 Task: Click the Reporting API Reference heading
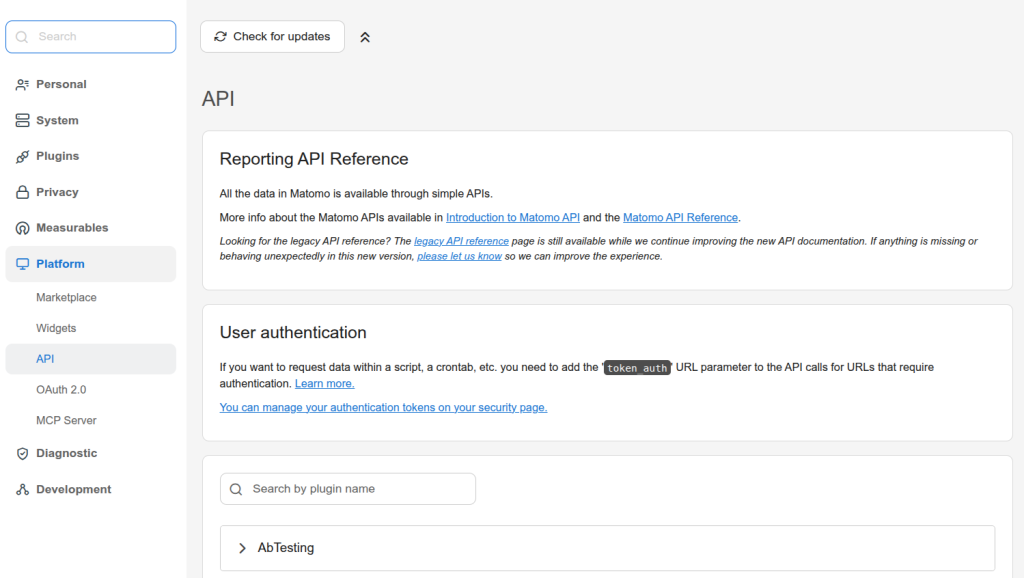coord(314,159)
